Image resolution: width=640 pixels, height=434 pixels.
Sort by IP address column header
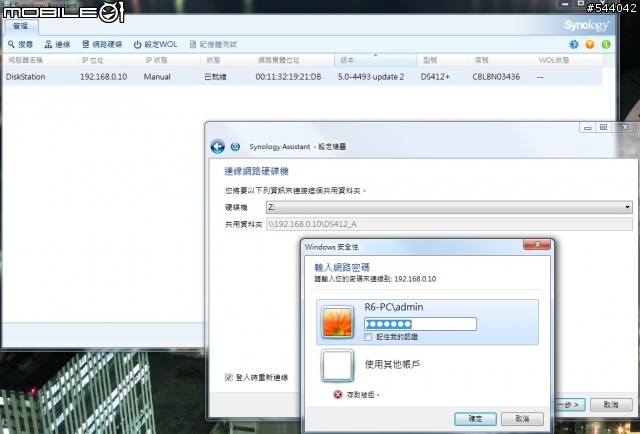pos(108,60)
